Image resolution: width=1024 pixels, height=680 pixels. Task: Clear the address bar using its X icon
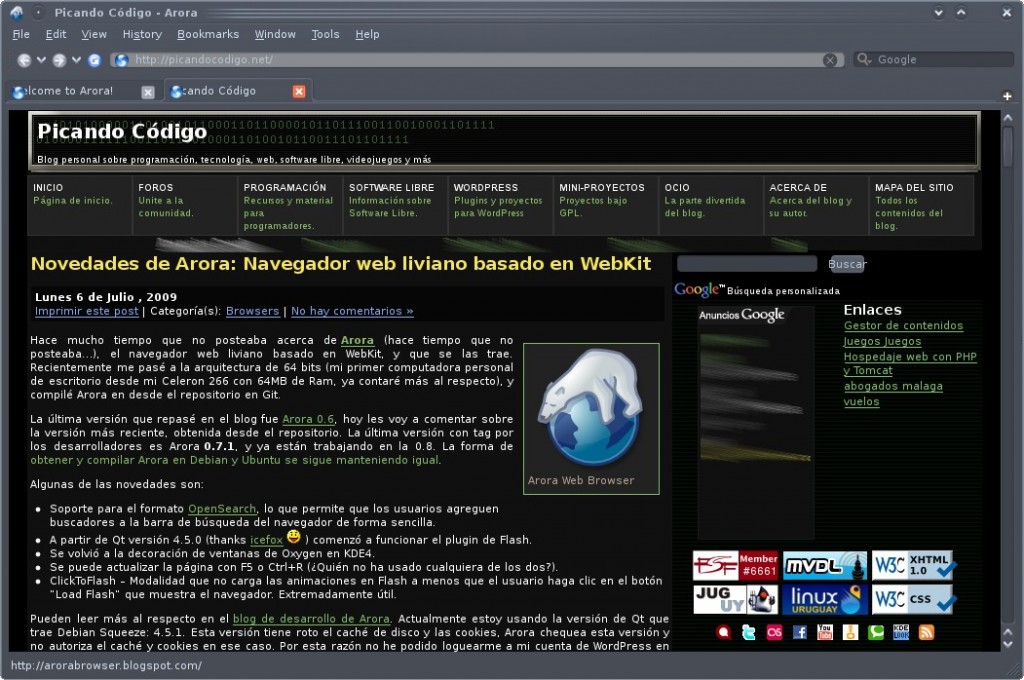(x=830, y=59)
